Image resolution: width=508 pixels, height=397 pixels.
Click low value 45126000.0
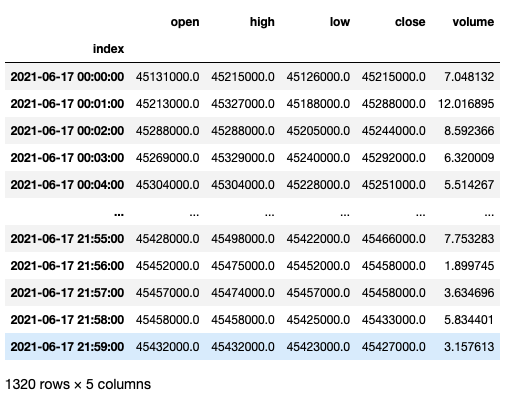pyautogui.click(x=318, y=77)
